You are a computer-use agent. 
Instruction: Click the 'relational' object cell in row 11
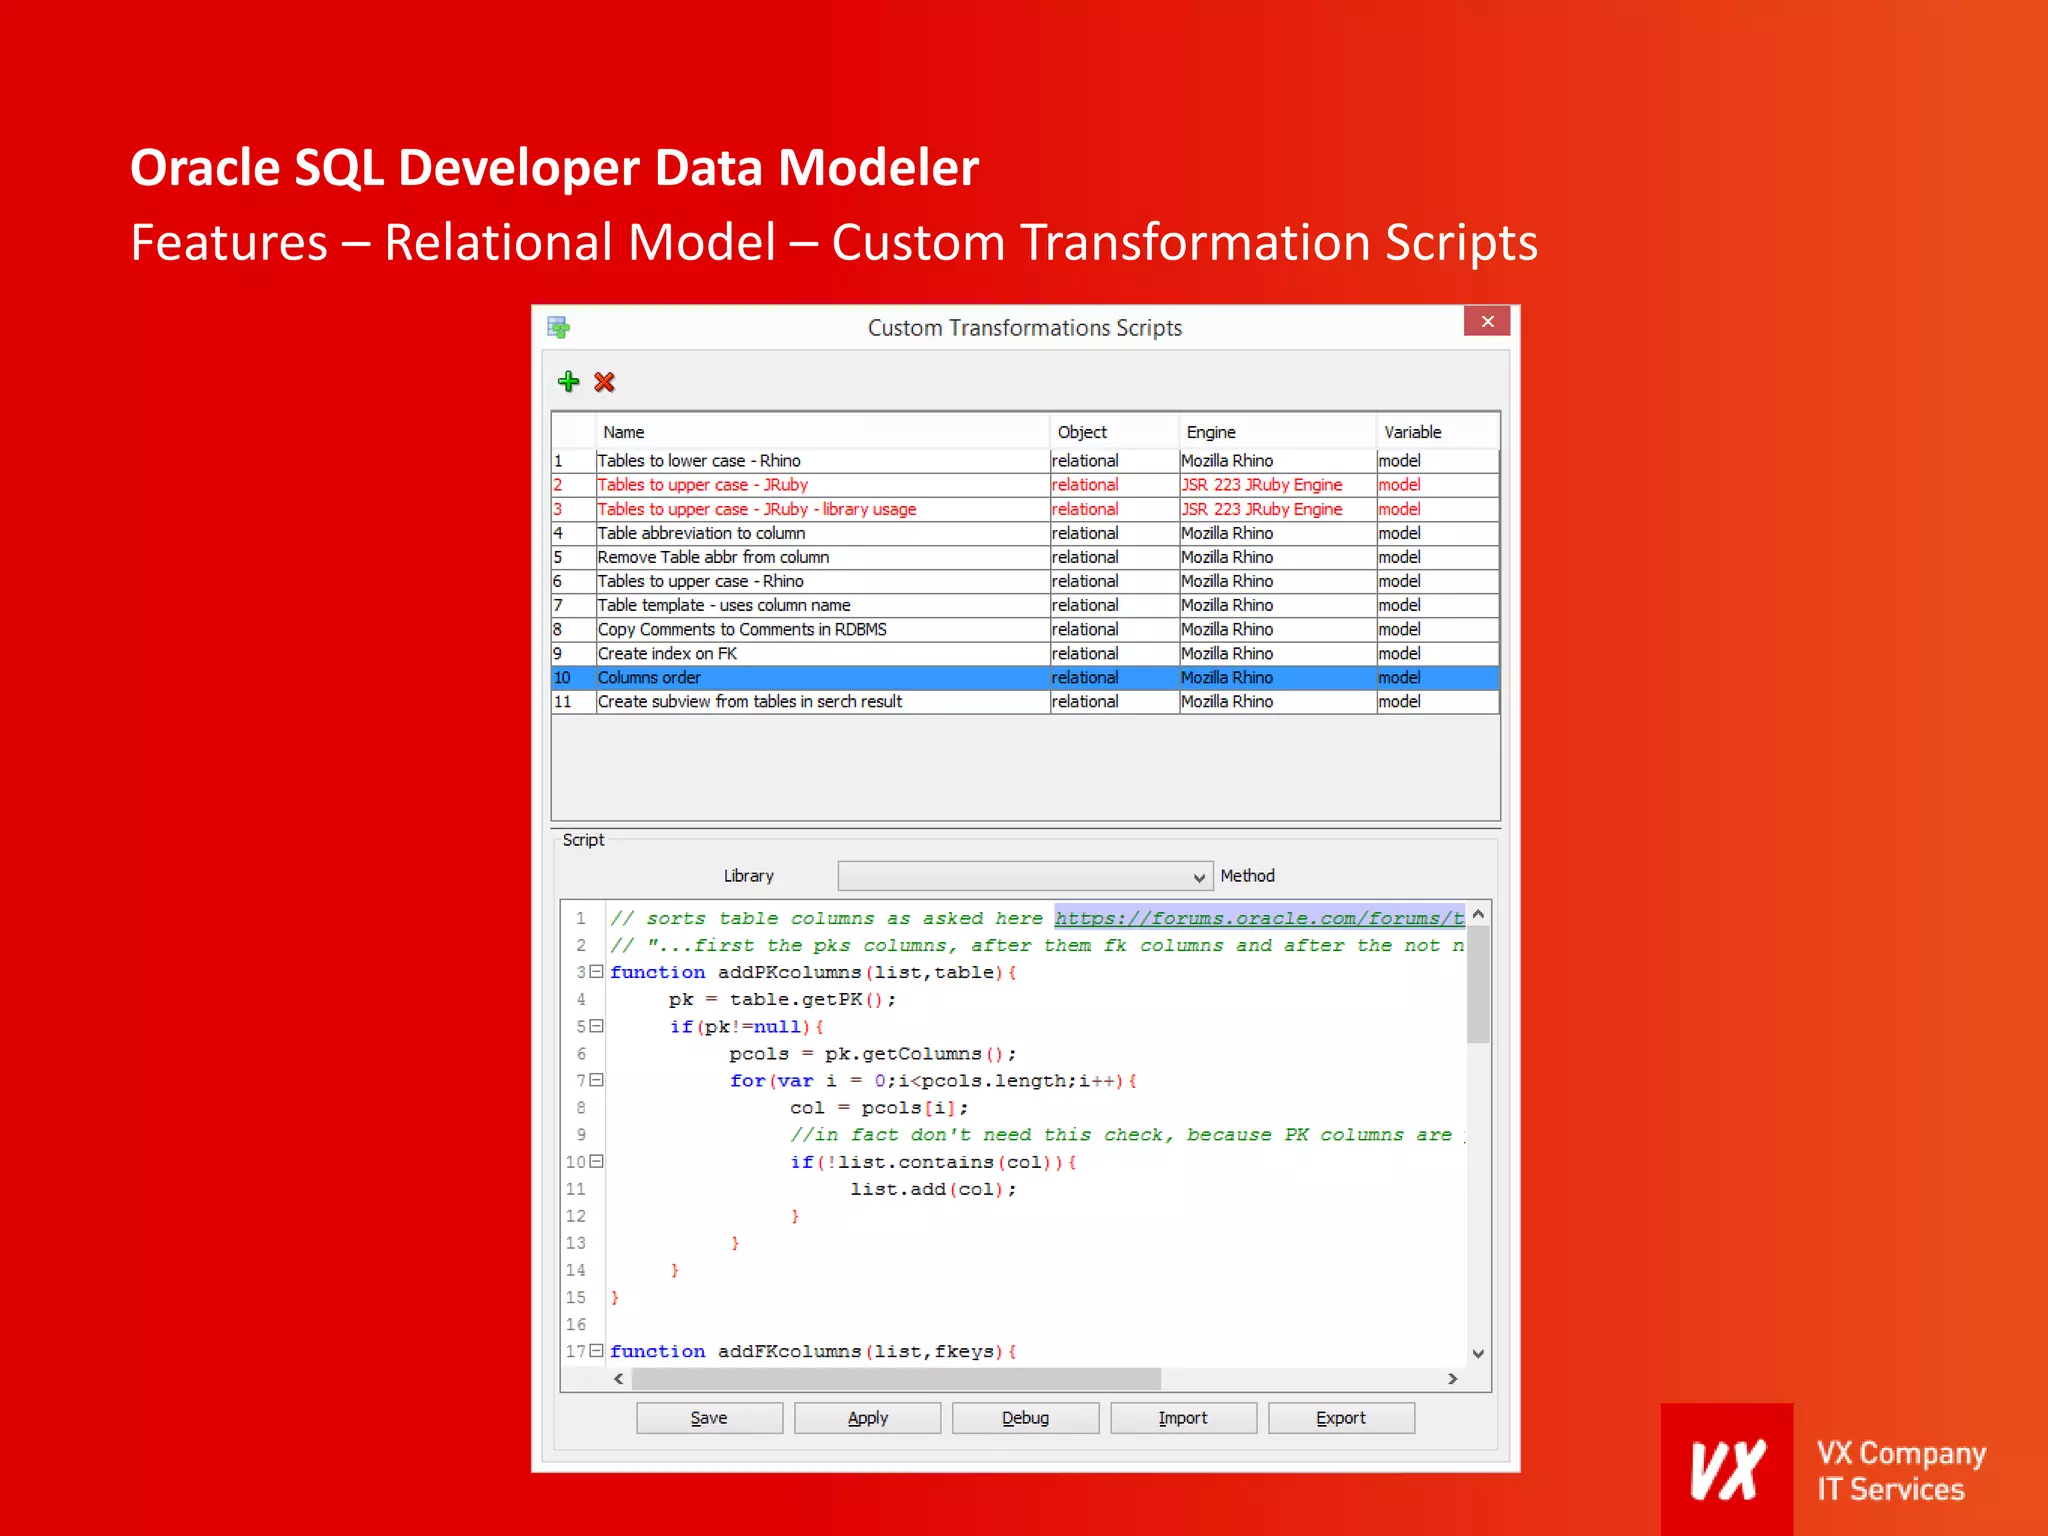1114,701
